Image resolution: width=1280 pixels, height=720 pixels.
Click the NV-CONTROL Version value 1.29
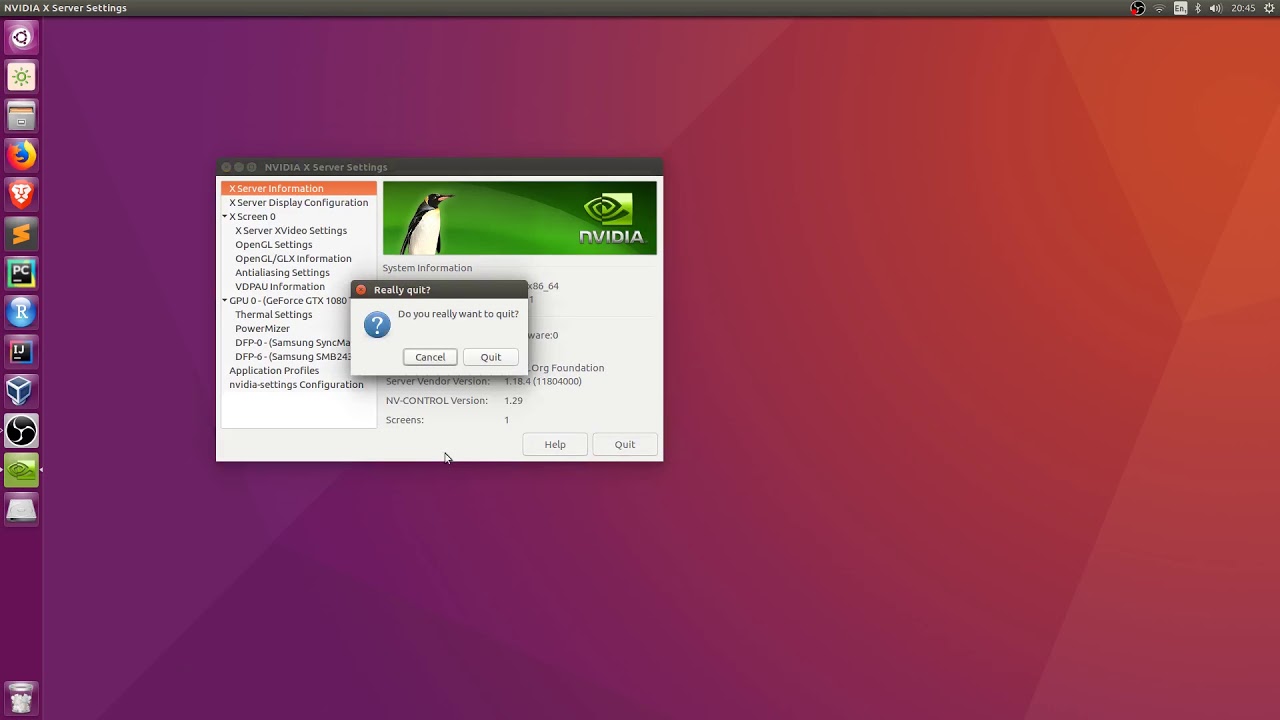coord(513,400)
